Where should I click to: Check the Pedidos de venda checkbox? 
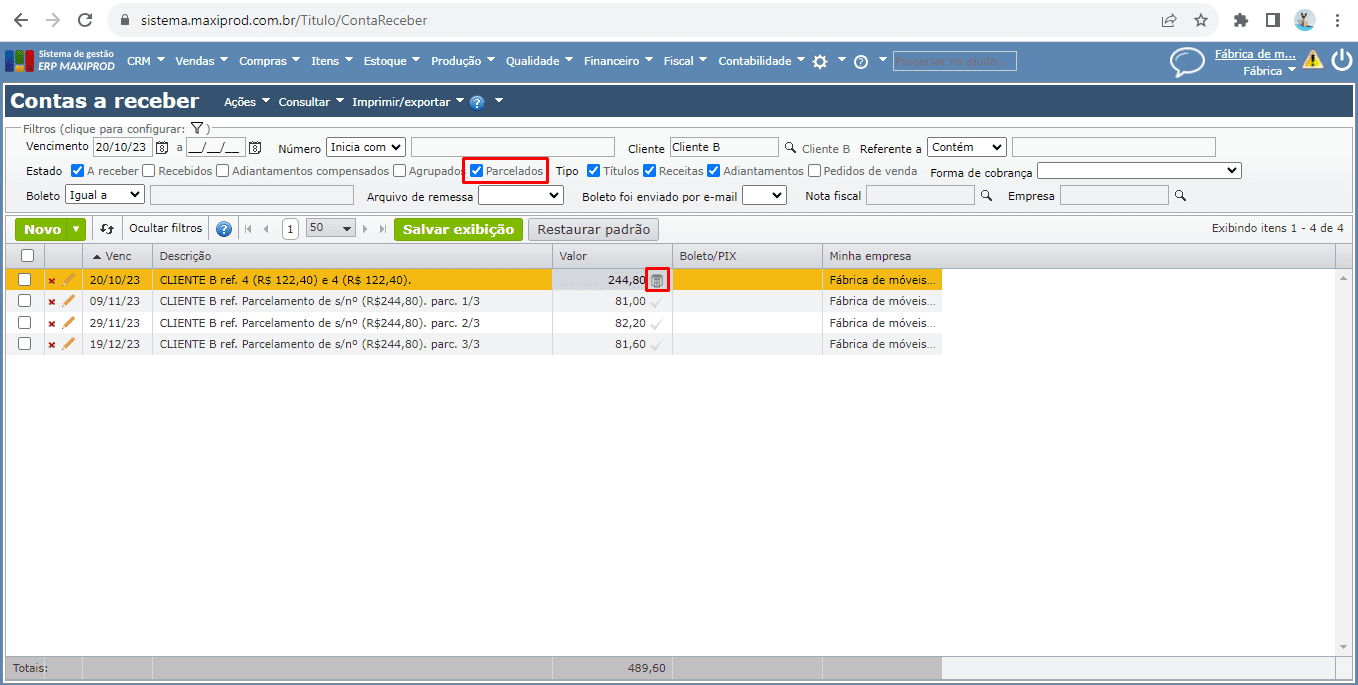click(815, 171)
